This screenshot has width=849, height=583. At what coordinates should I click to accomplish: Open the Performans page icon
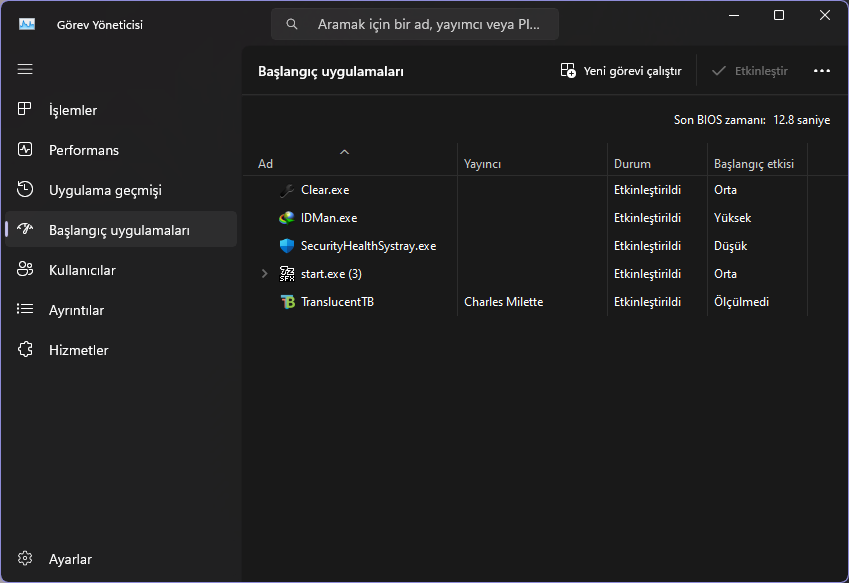pyautogui.click(x=25, y=150)
